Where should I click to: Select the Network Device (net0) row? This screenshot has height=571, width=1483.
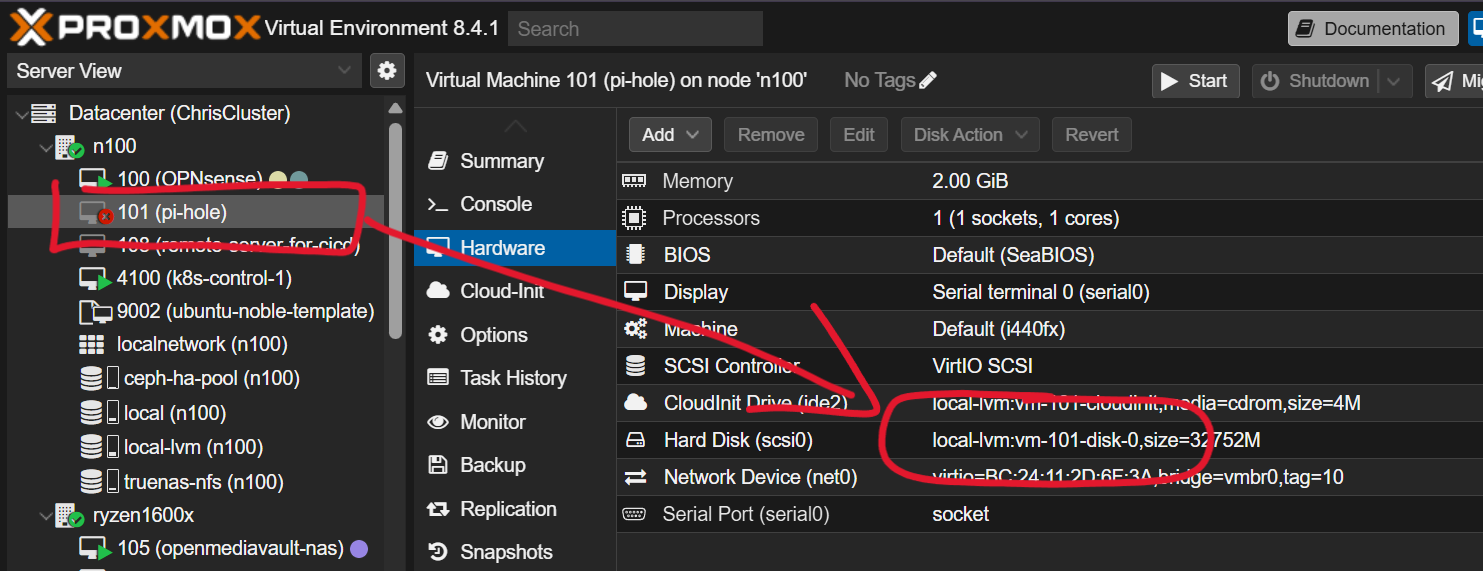tap(1049, 477)
